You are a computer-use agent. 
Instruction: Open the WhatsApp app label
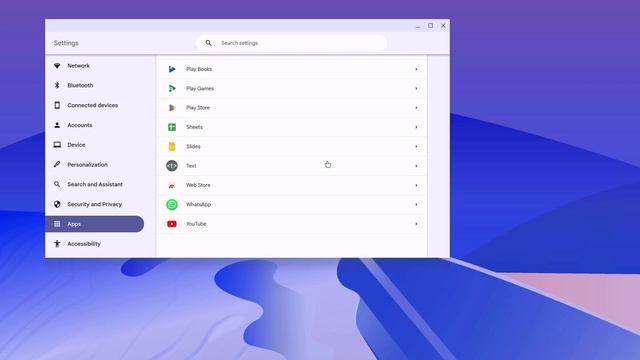(x=198, y=204)
